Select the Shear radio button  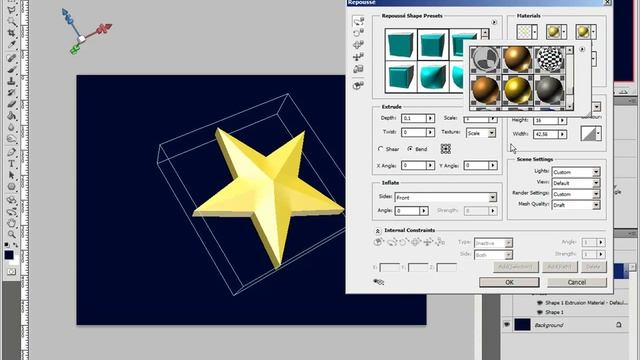380,149
